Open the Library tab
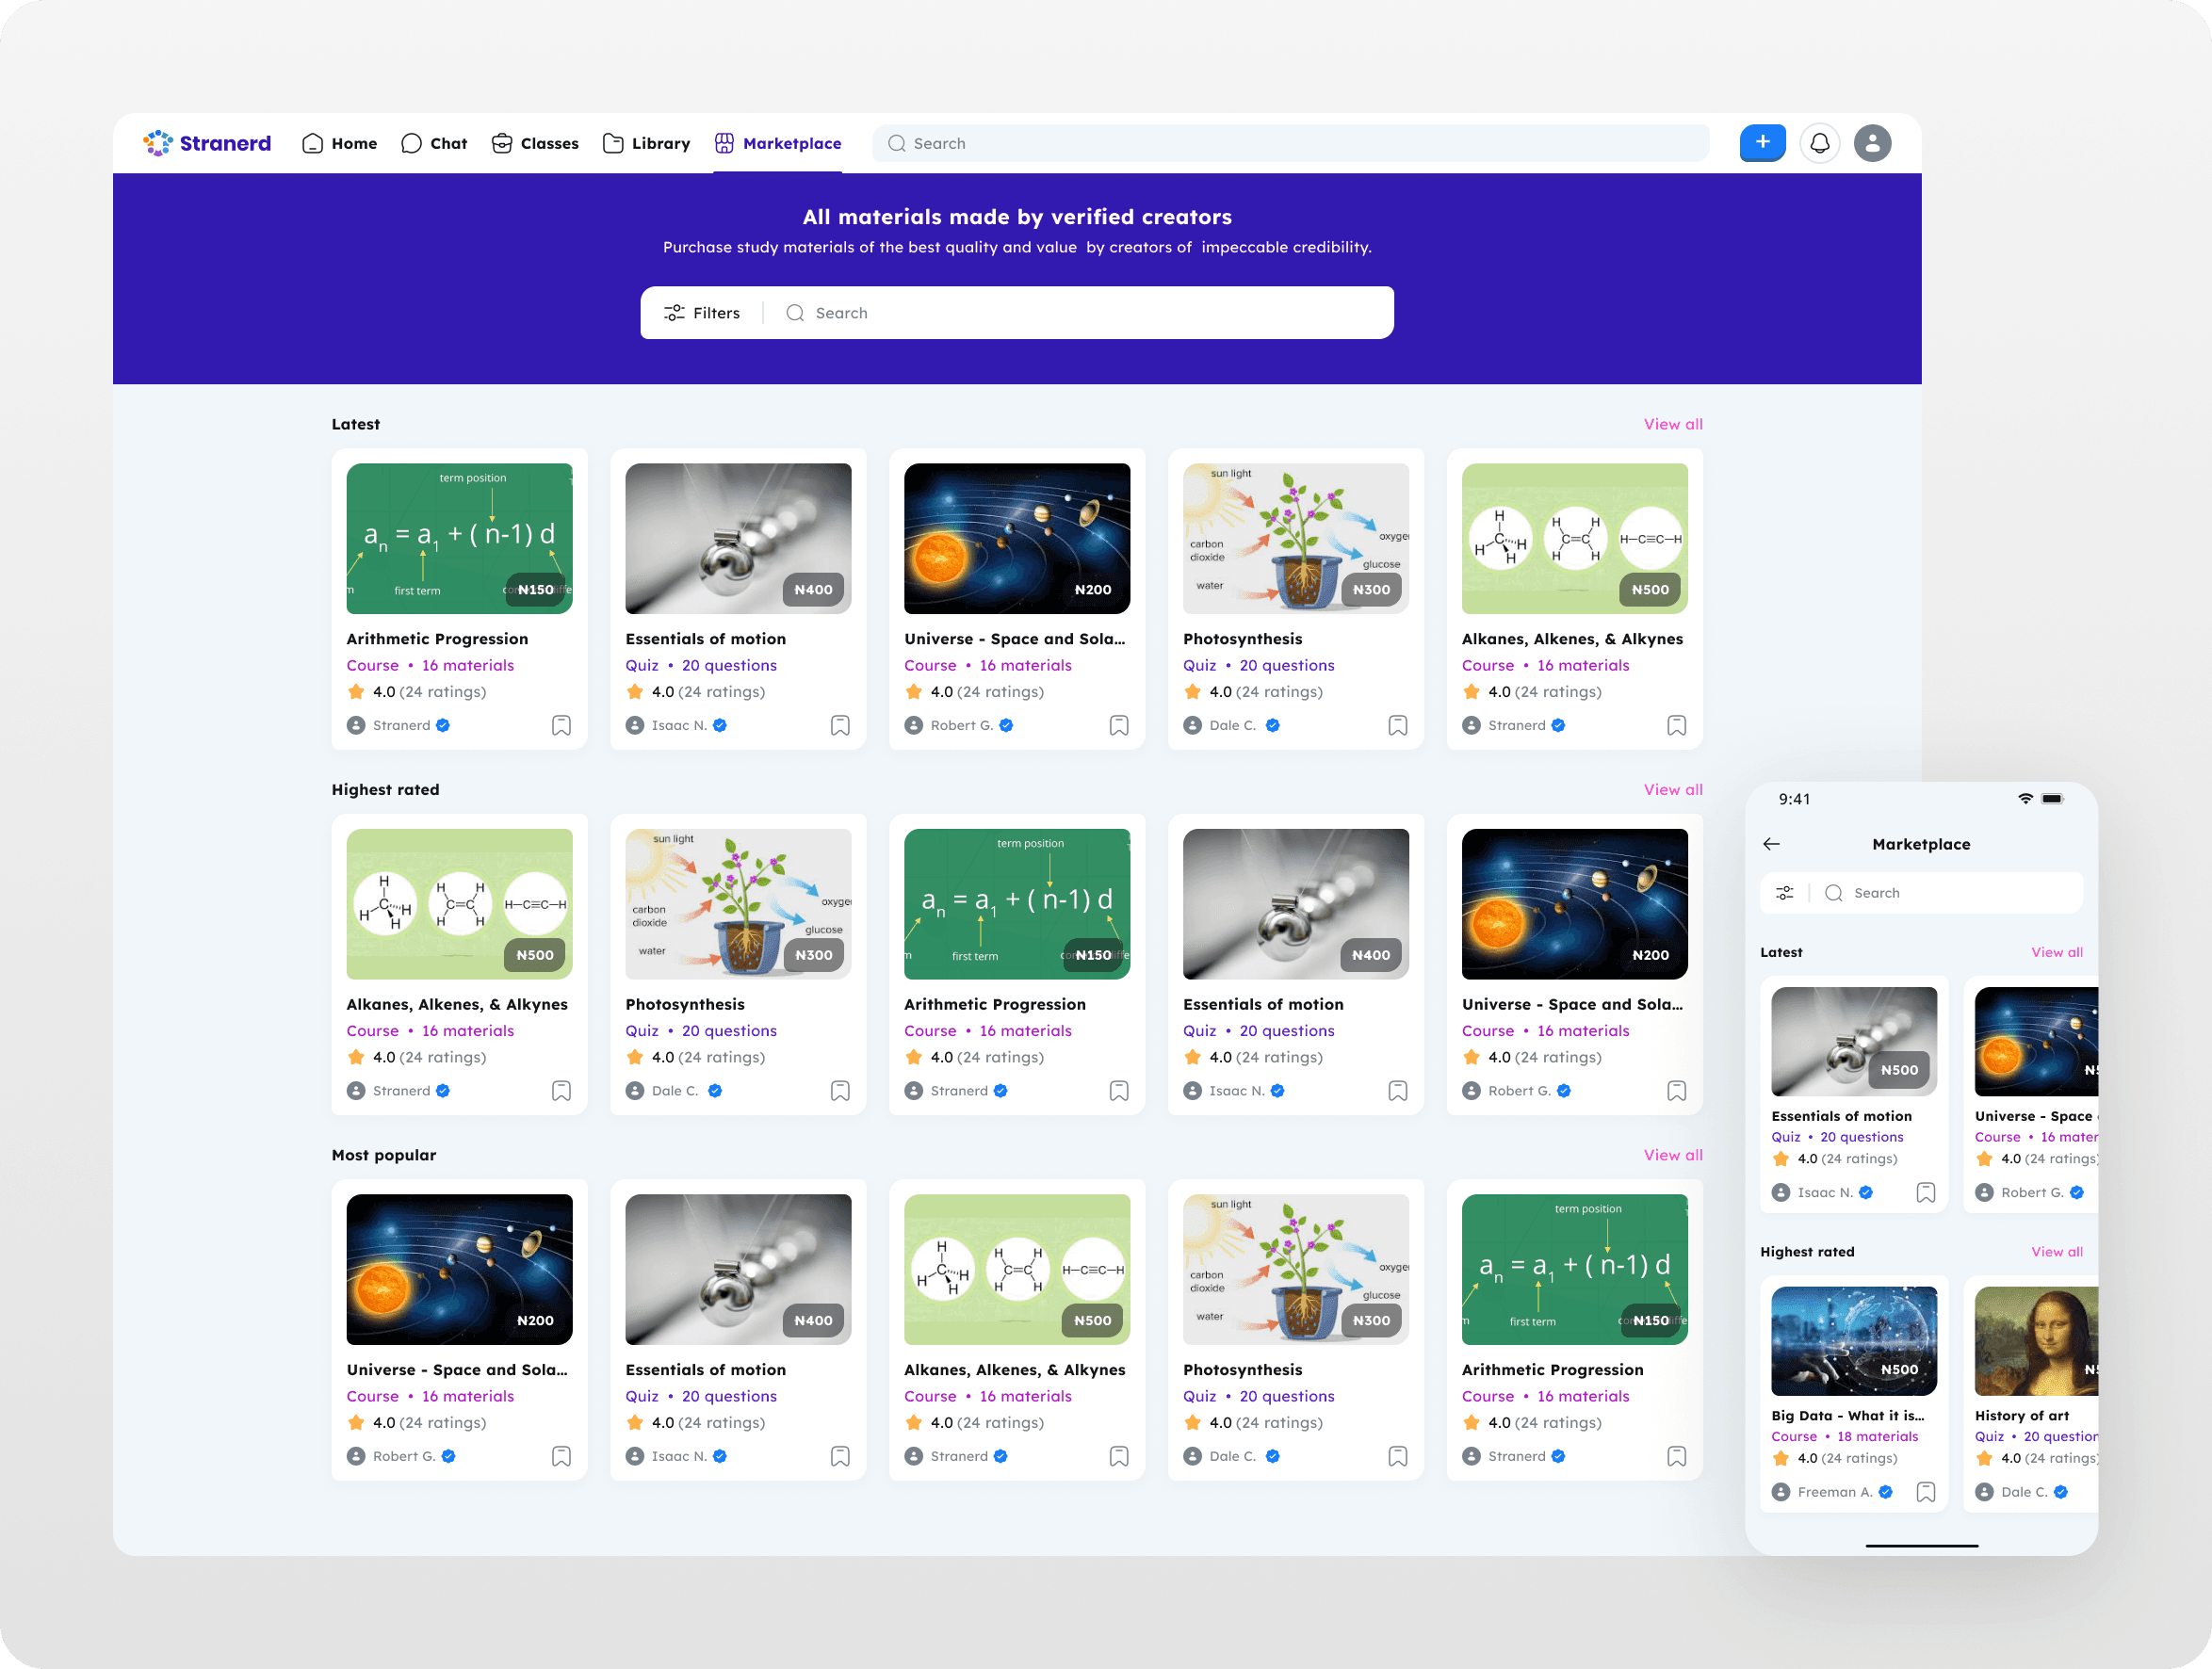This screenshot has height=1669, width=2212. 647,143
